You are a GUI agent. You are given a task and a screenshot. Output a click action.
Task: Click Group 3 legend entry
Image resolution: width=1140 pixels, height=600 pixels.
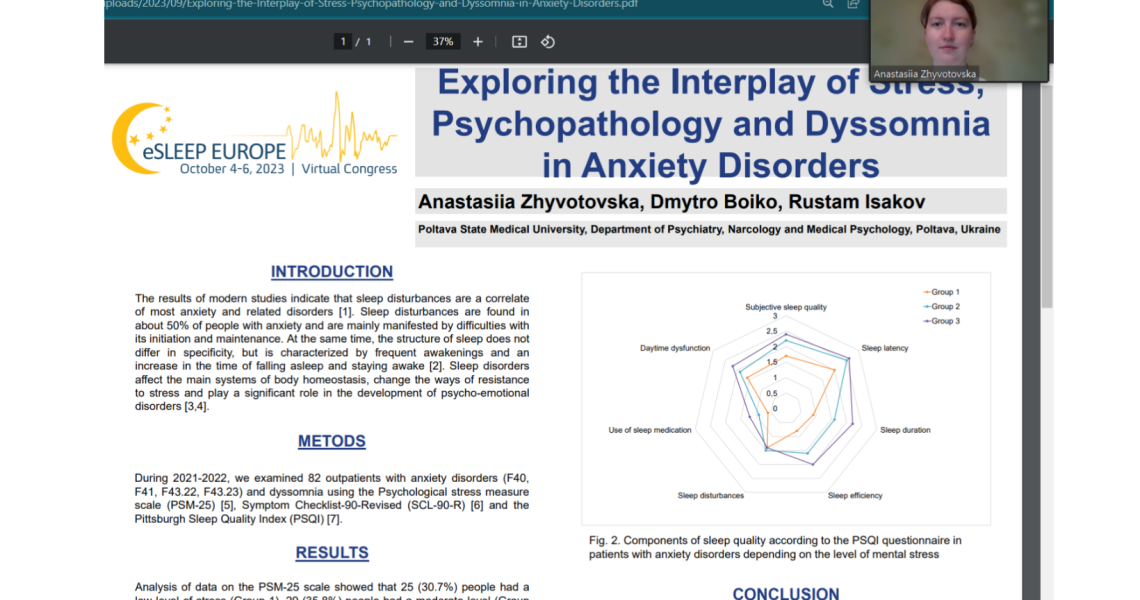[942, 321]
